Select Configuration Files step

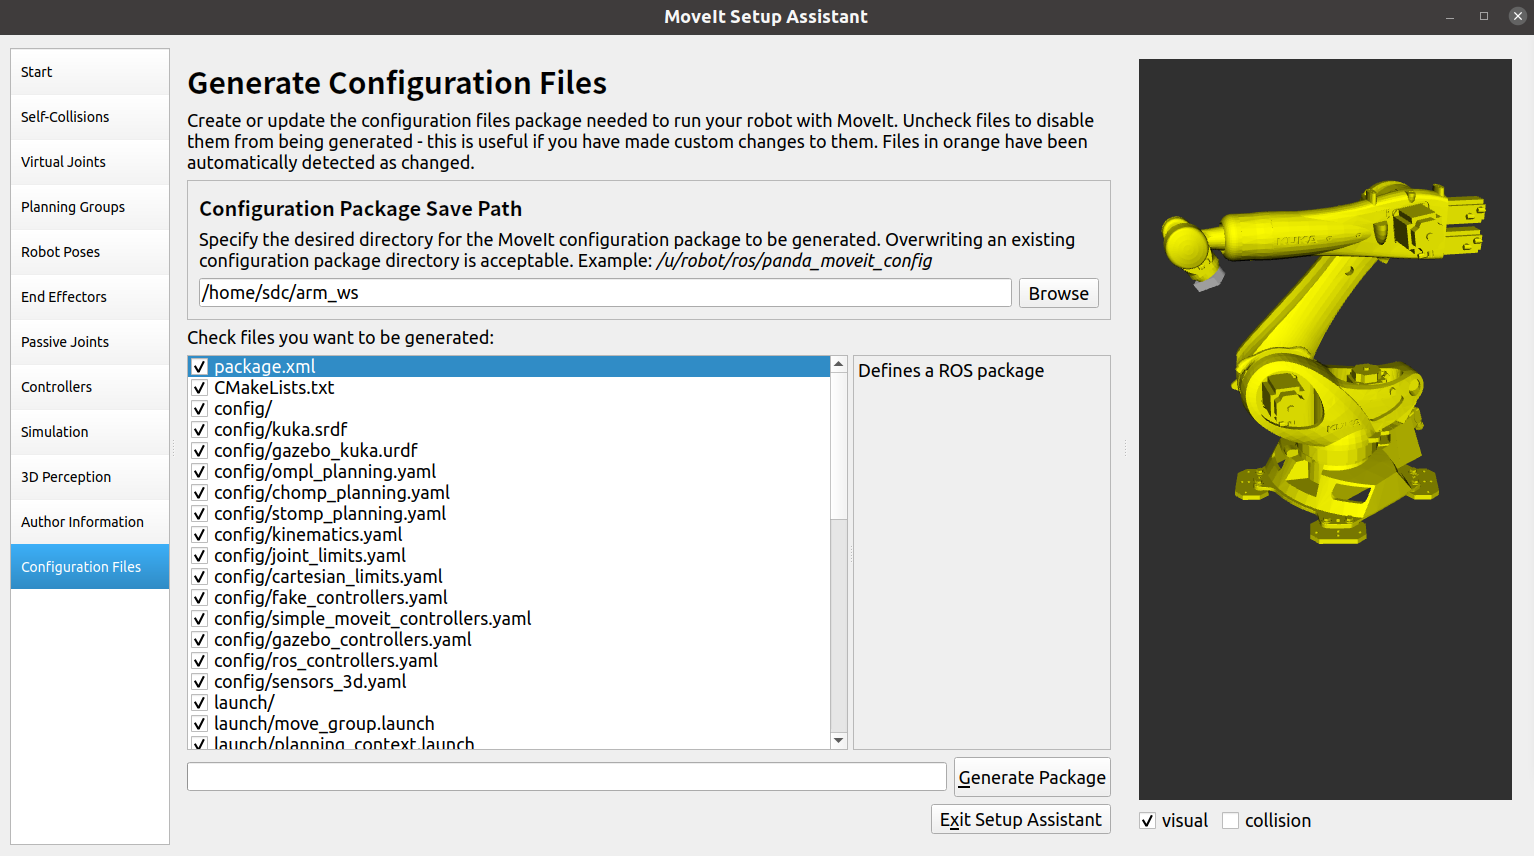pyautogui.click(x=90, y=567)
